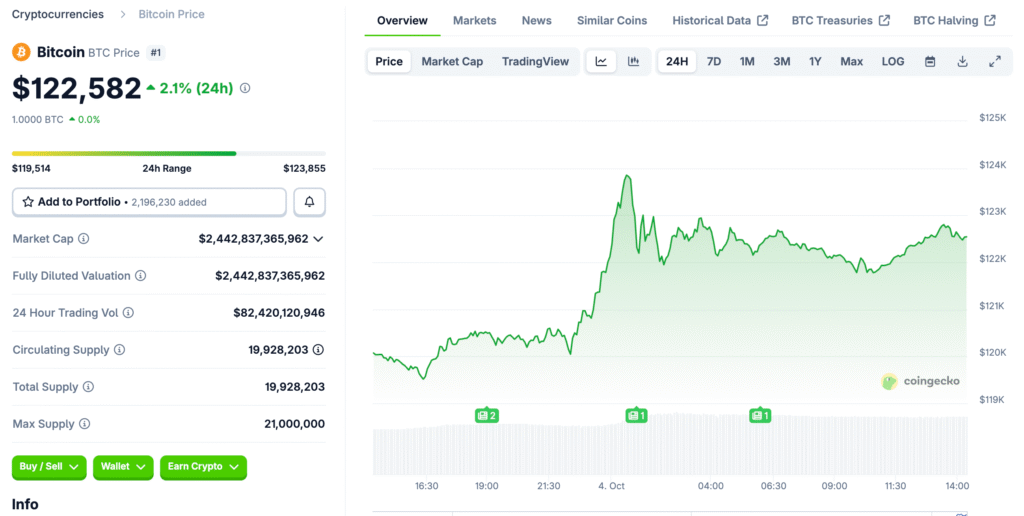Open Cryptocurrencies breadcrumb link
Viewport: 1024px width, 516px height.
[x=57, y=14]
